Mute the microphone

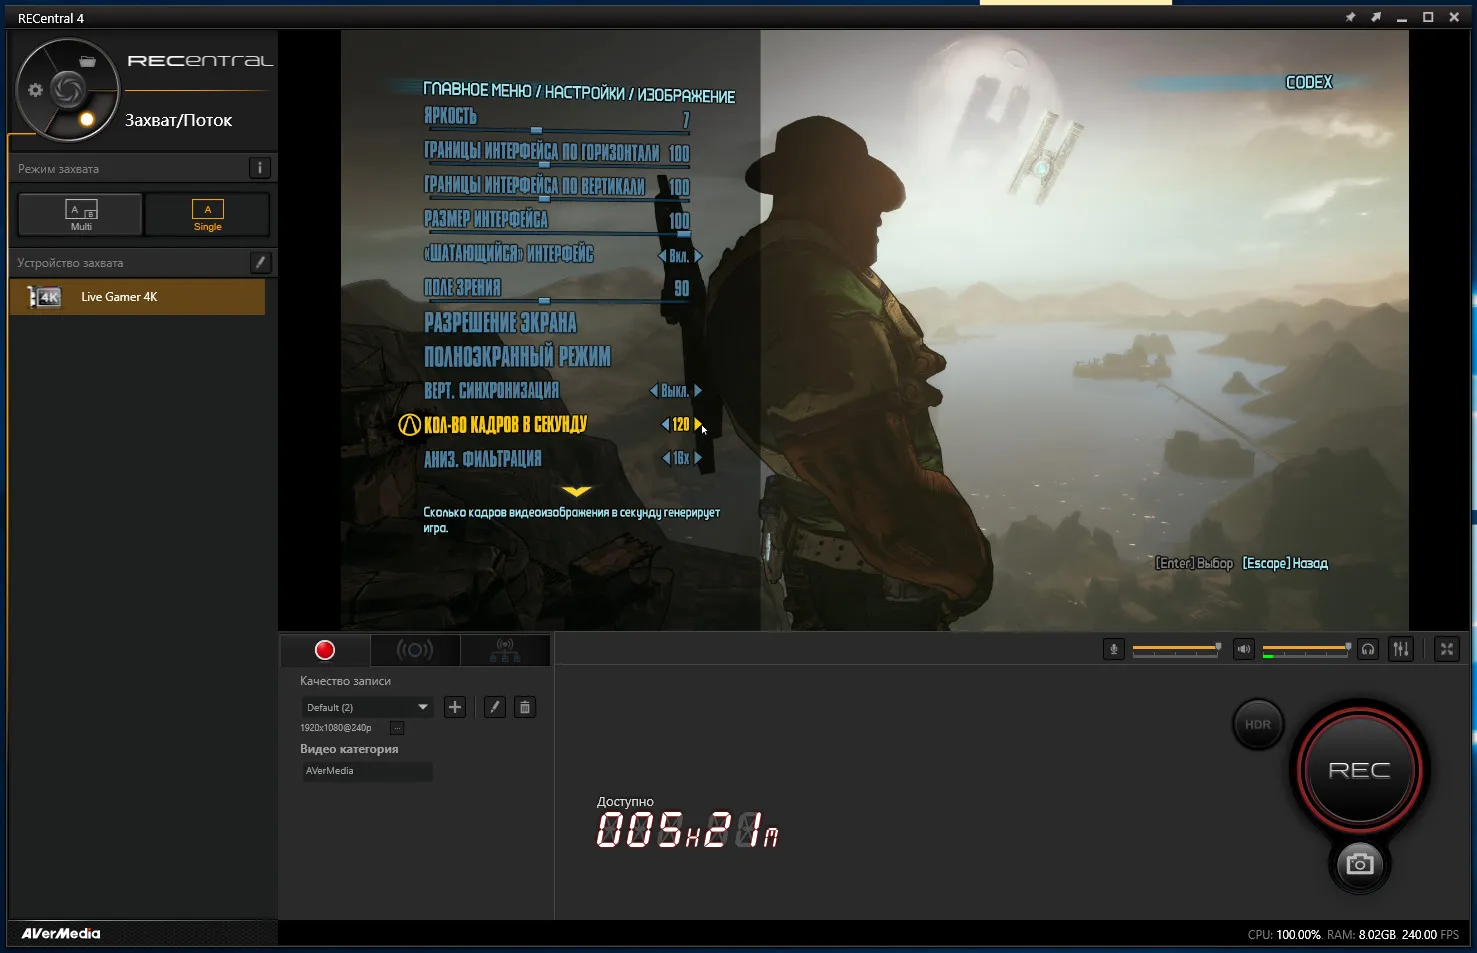(1114, 649)
